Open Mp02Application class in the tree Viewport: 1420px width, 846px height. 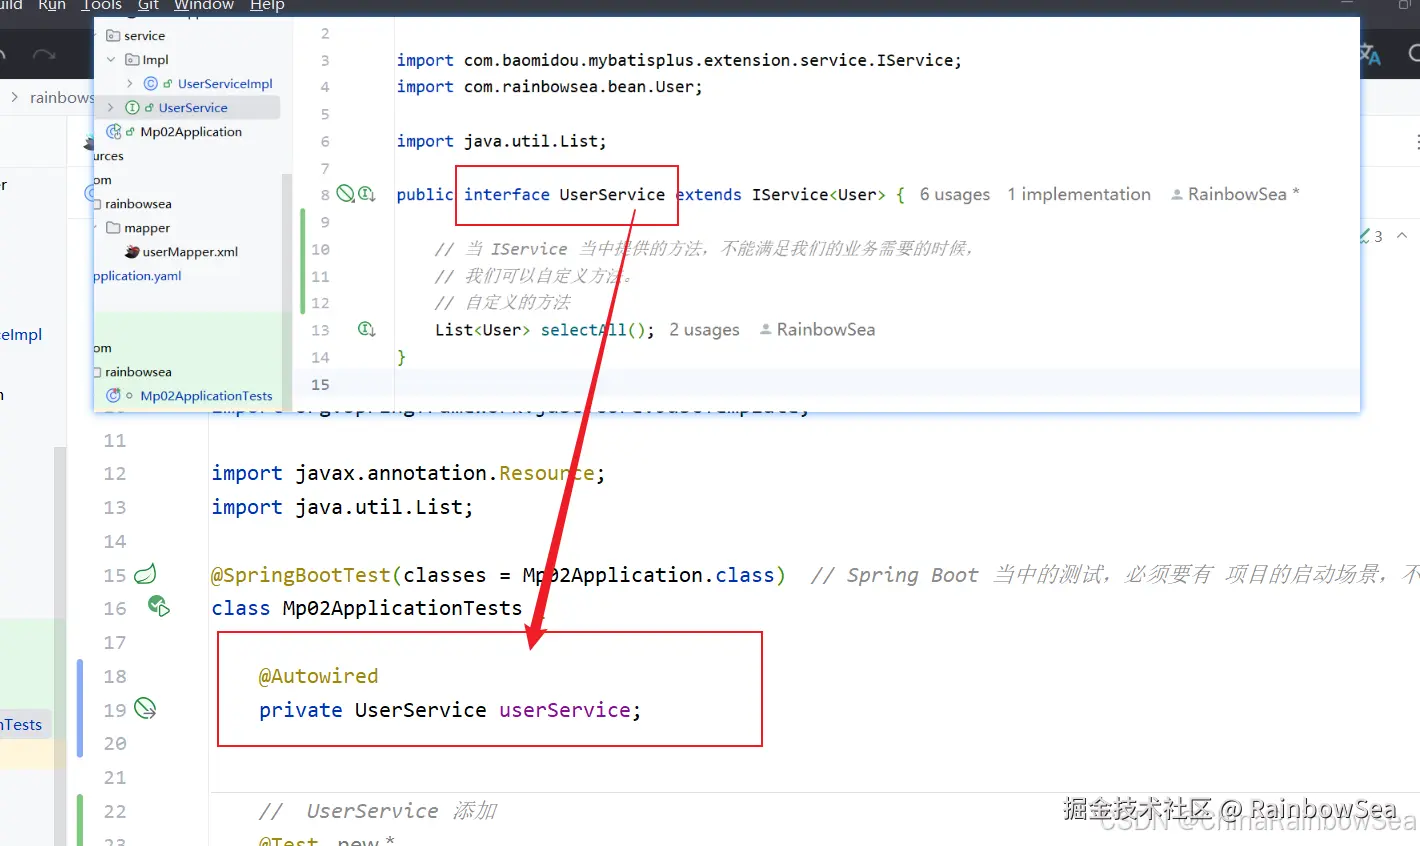191,132
